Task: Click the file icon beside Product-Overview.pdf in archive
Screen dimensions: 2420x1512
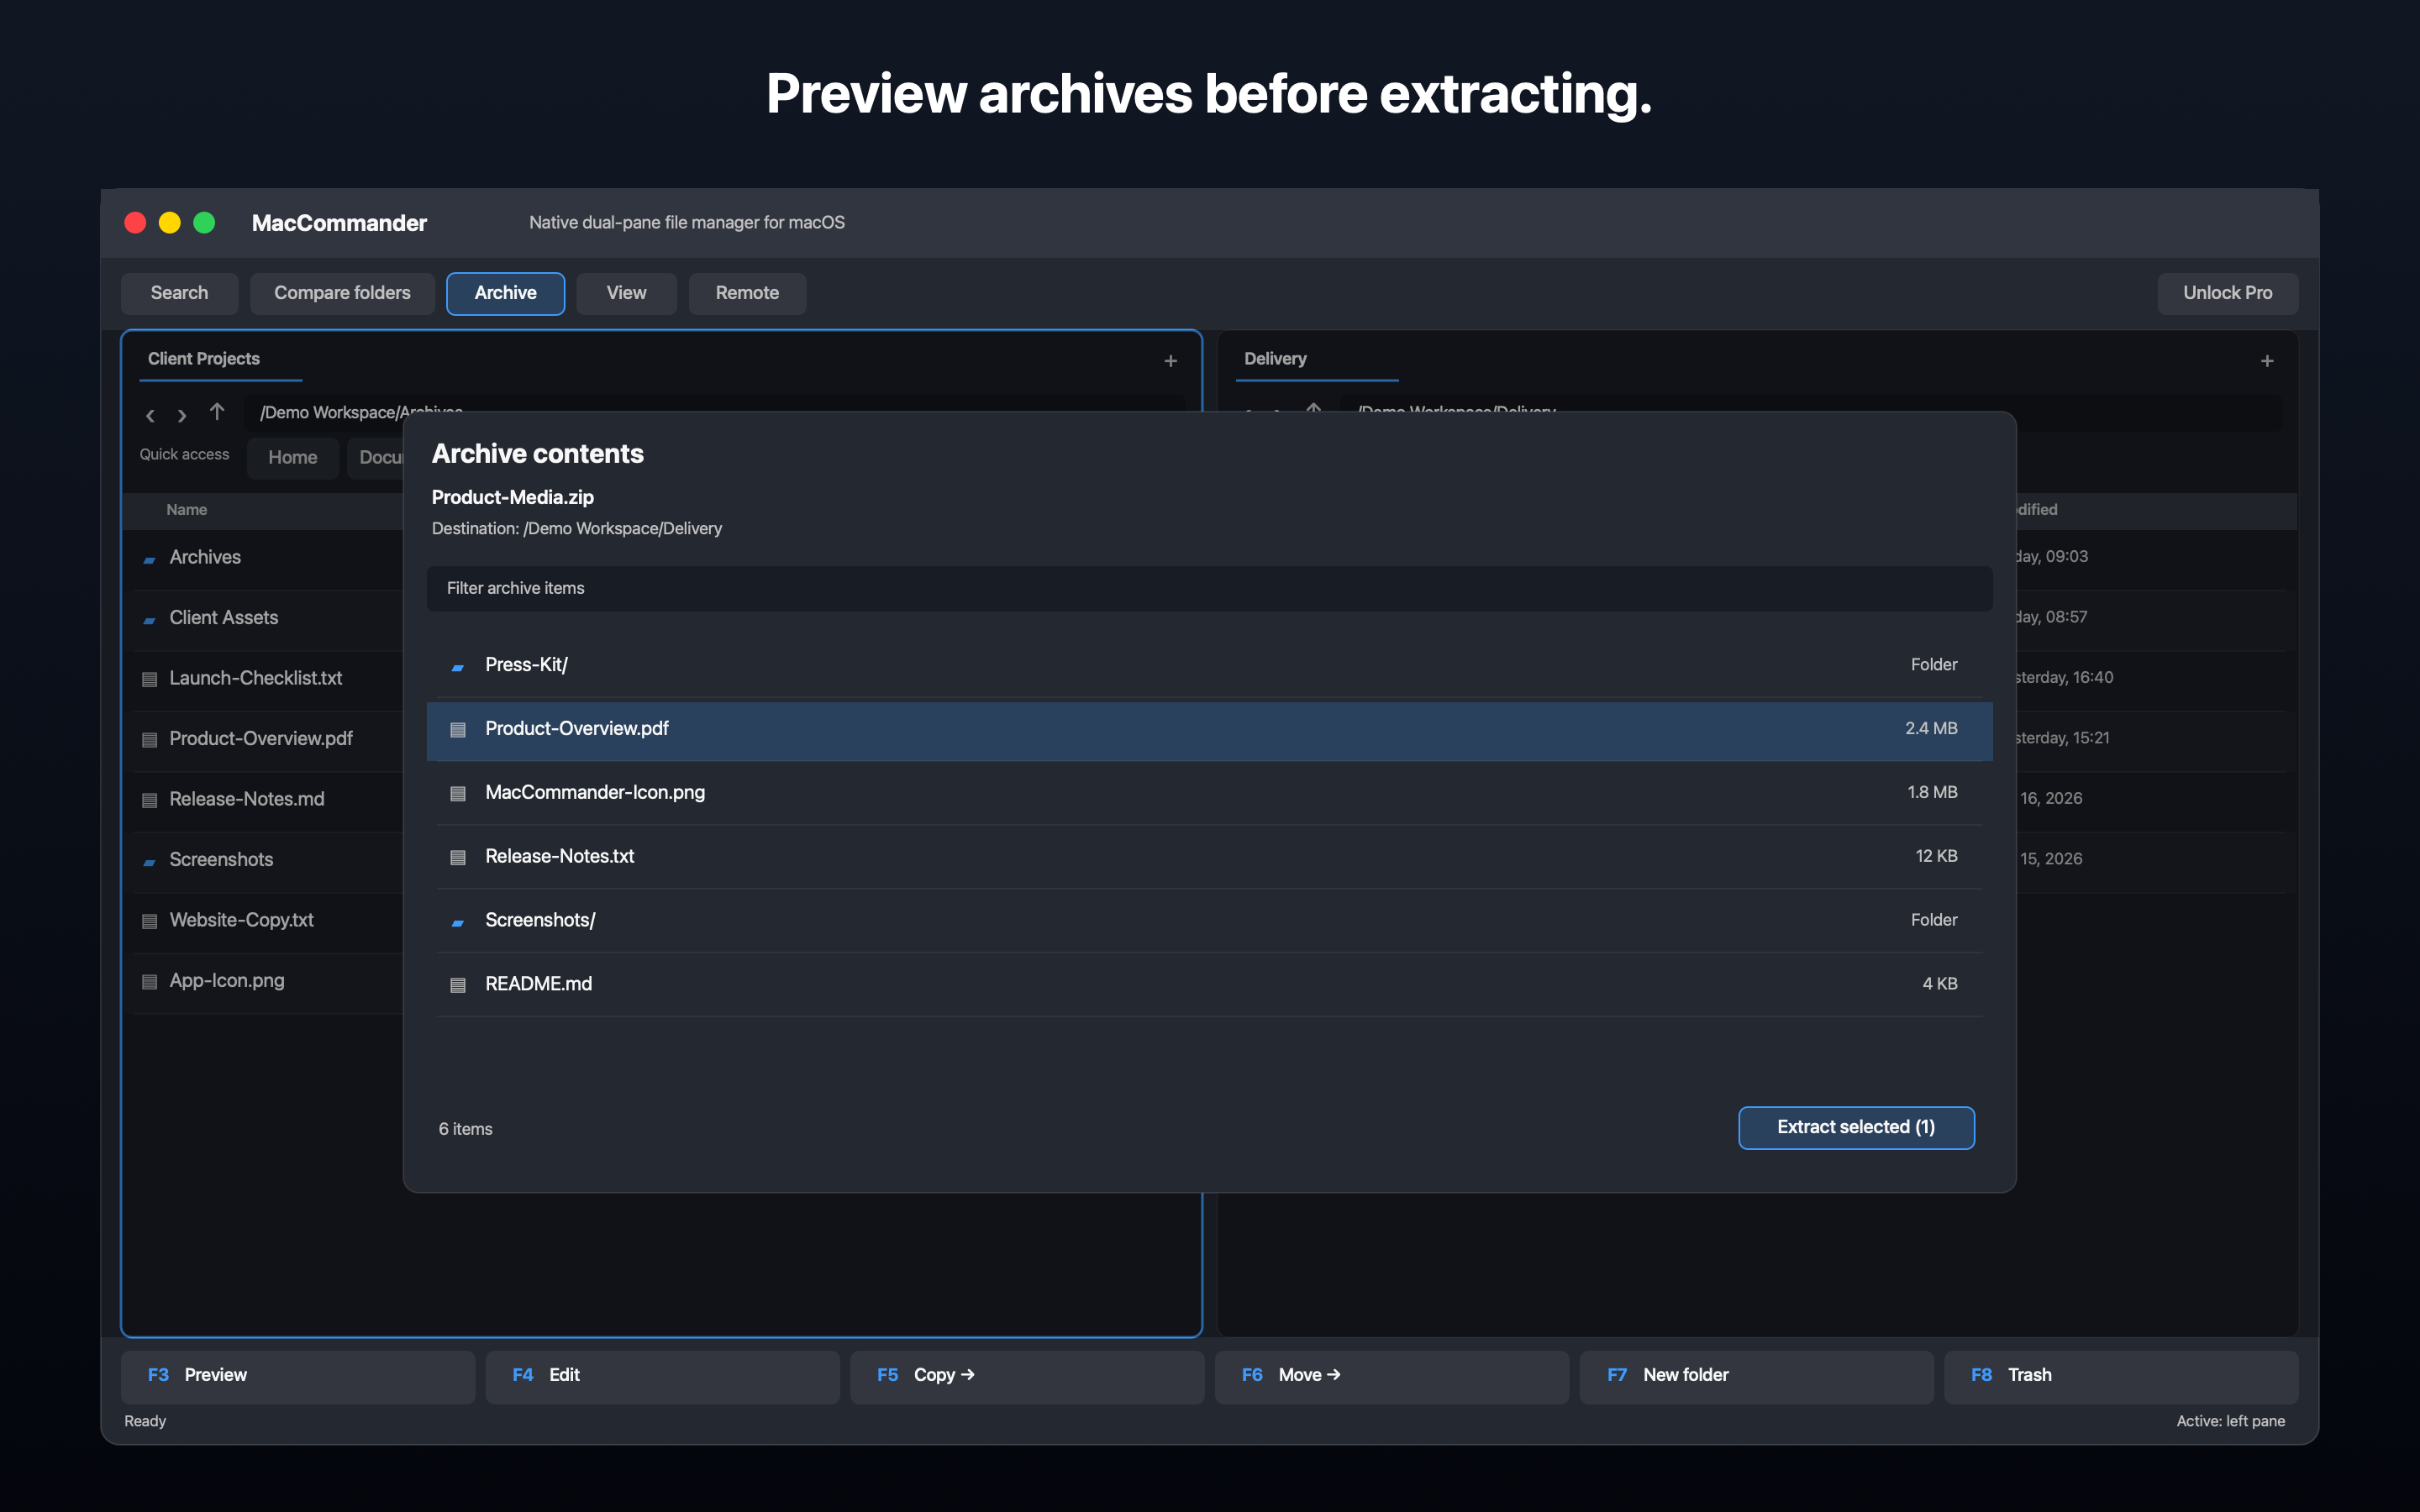Action: click(x=457, y=730)
